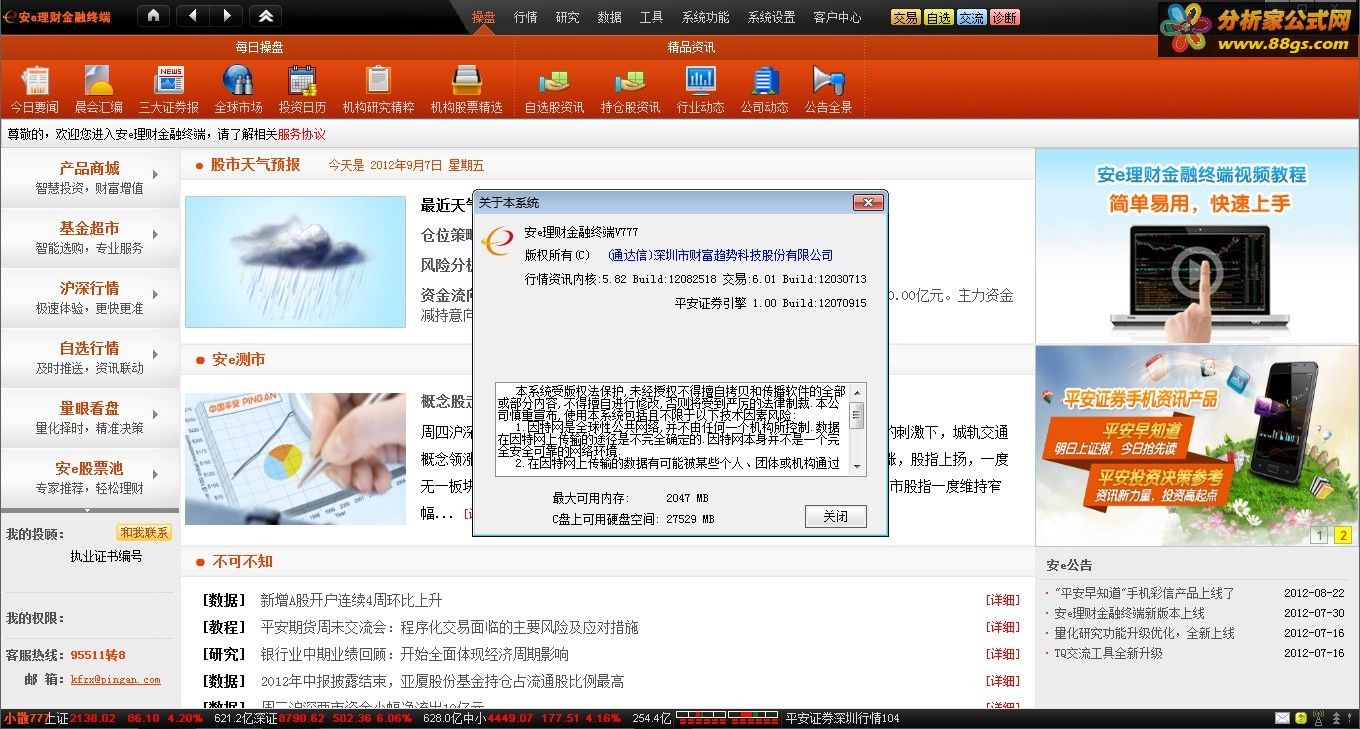This screenshot has height=729, width=1360.
Task: Open the 客户中心 menu
Action: [x=838, y=17]
